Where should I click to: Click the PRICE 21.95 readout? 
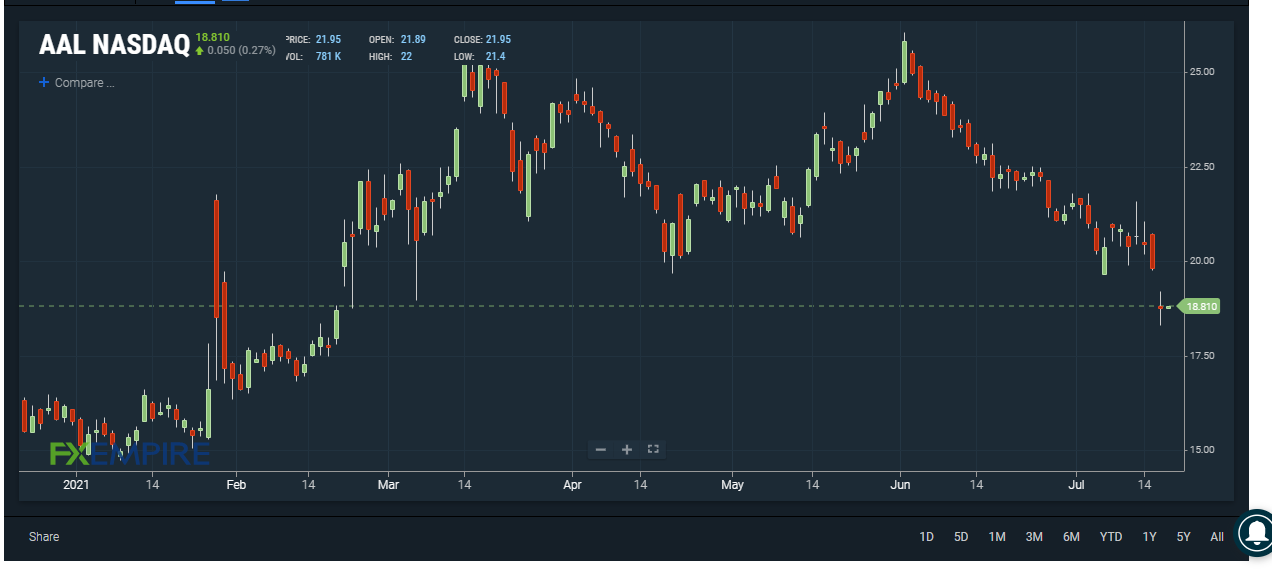click(x=314, y=40)
